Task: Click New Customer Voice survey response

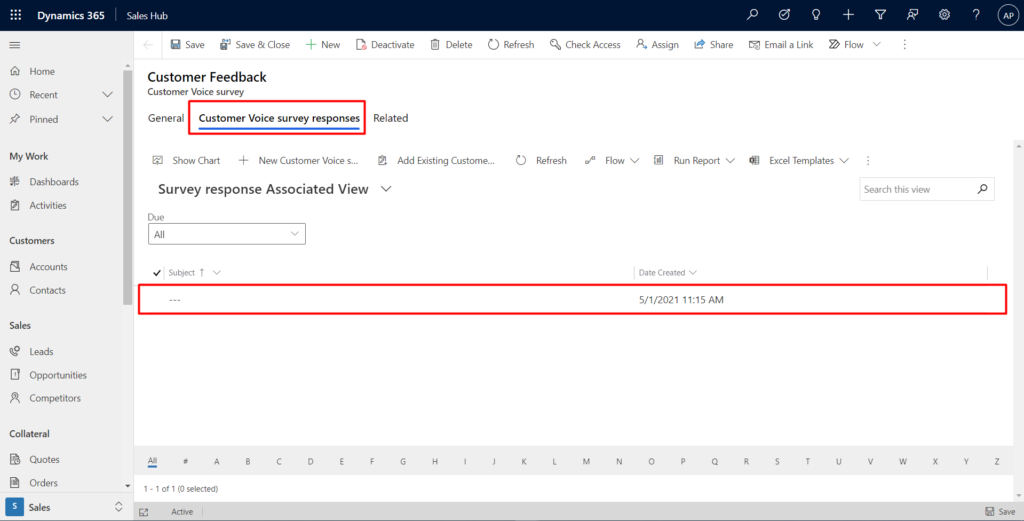Action: (298, 161)
